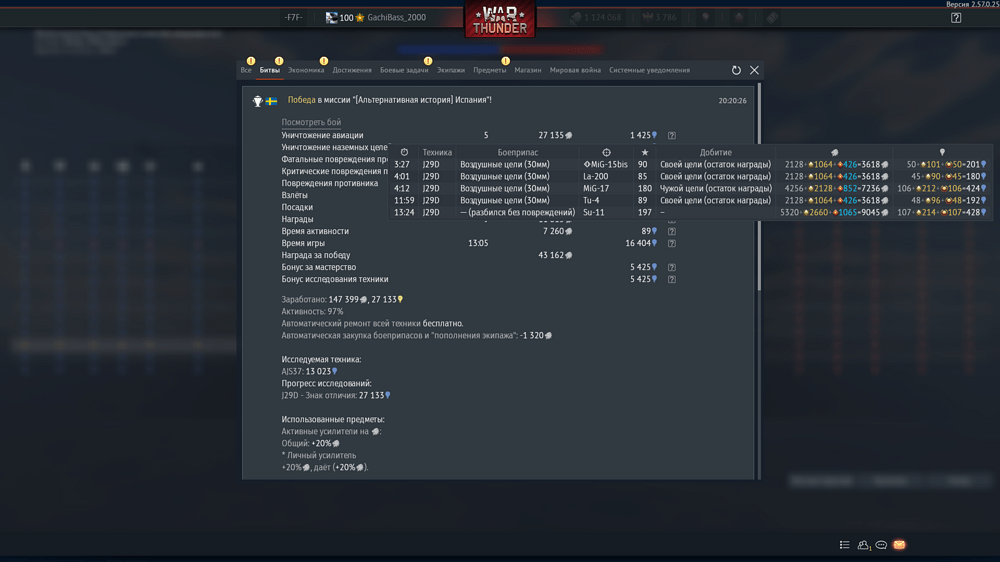Select the Системные уведомления tab
The width and height of the screenshot is (1000, 562).
tap(649, 70)
